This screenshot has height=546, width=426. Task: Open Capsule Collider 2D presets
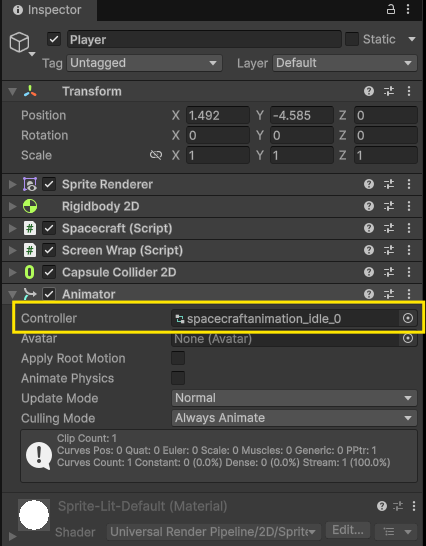coord(389,272)
